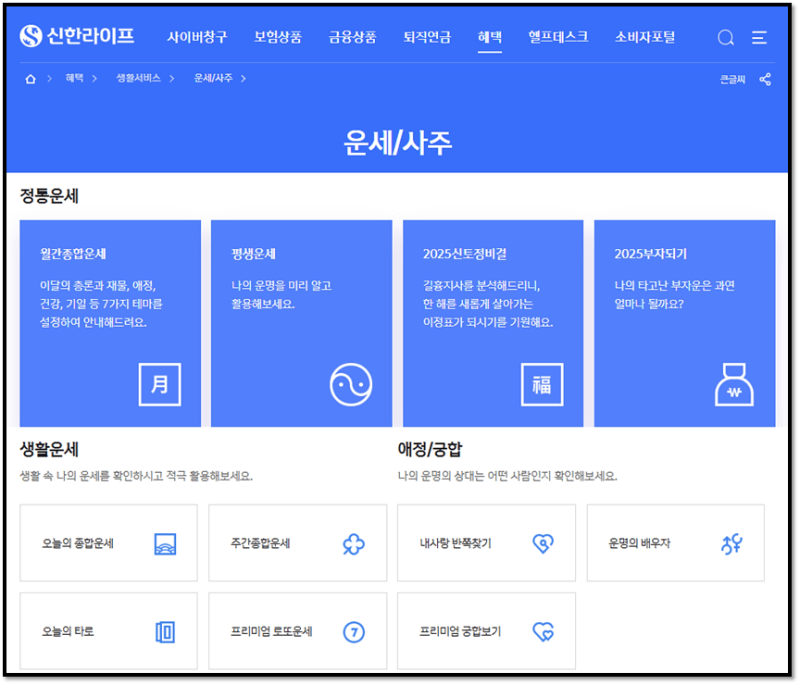Click the 福 icon on 2025신토정비결 card

tap(542, 385)
